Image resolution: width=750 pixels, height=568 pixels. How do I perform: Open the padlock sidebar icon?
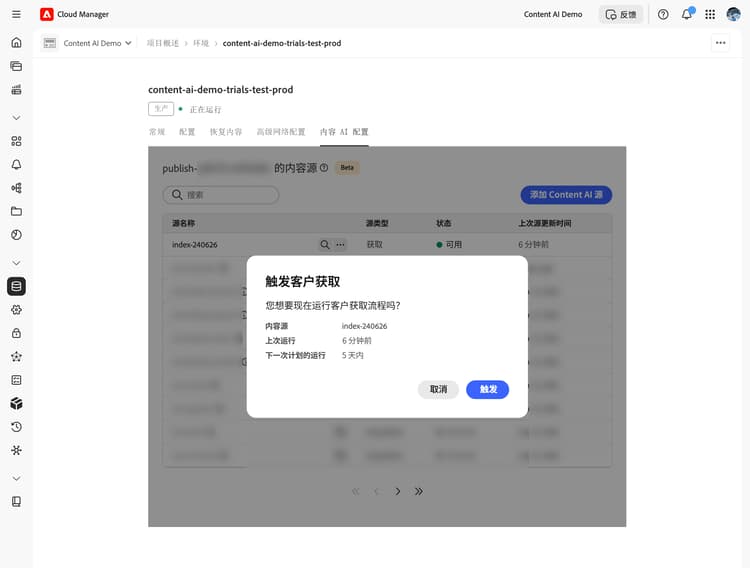click(16, 334)
